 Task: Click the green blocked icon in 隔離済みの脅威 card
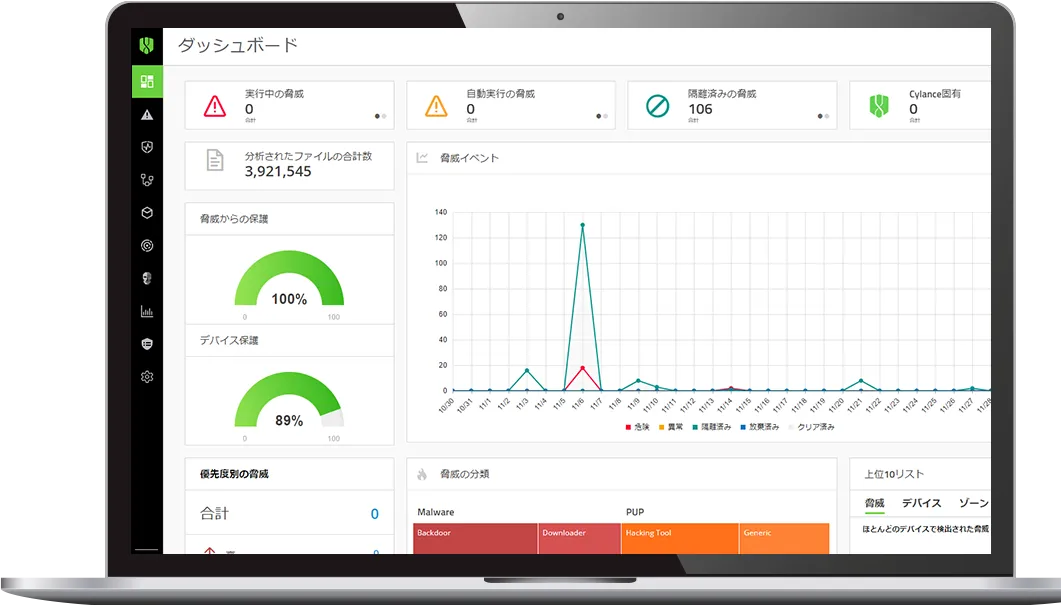point(657,106)
